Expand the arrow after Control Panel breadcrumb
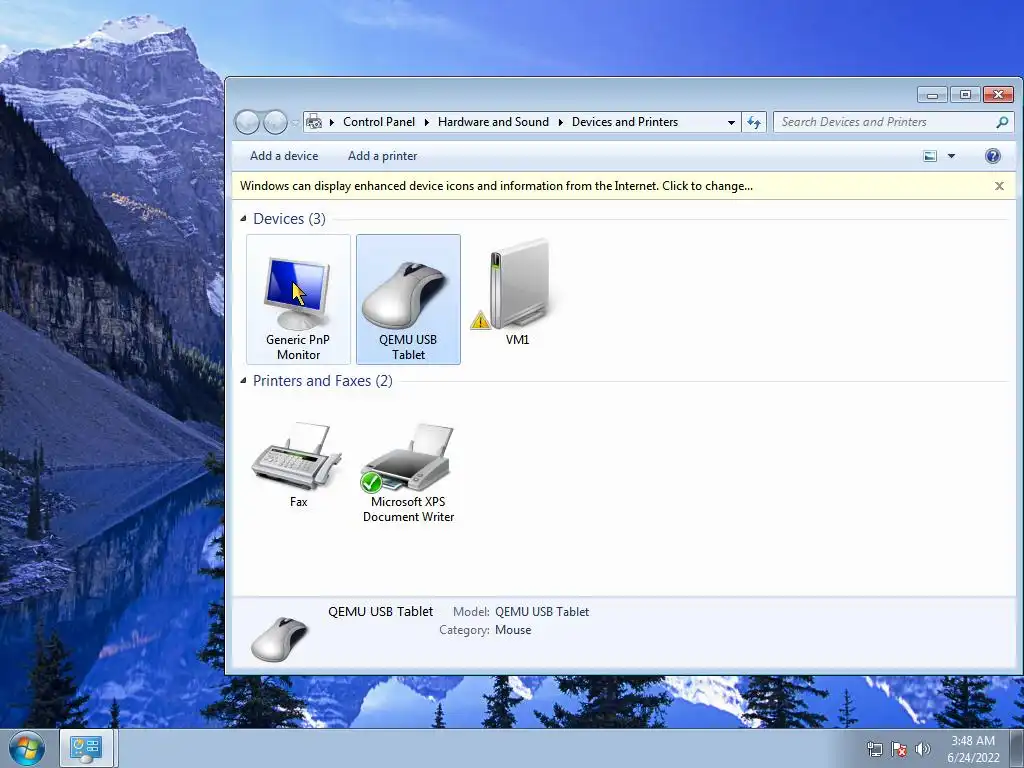 (x=426, y=122)
